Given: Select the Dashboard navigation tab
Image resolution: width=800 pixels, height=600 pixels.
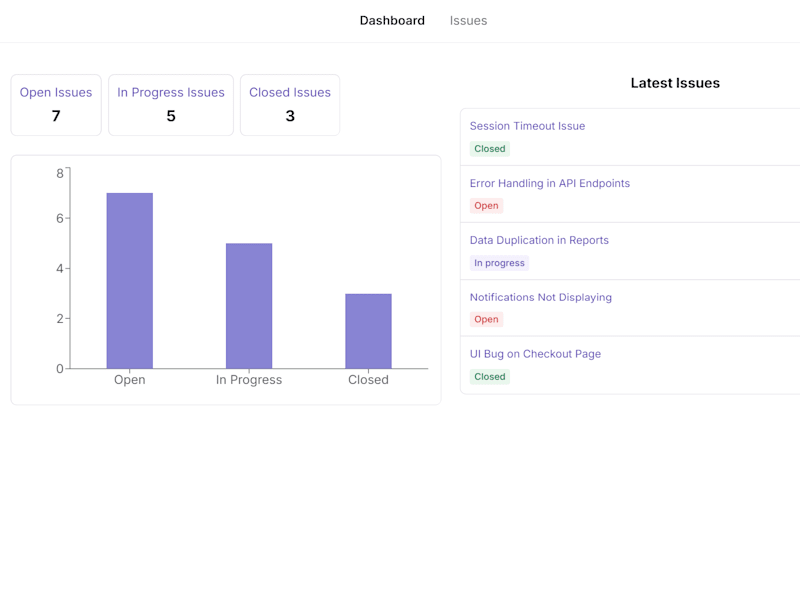Looking at the screenshot, I should pyautogui.click(x=392, y=21).
